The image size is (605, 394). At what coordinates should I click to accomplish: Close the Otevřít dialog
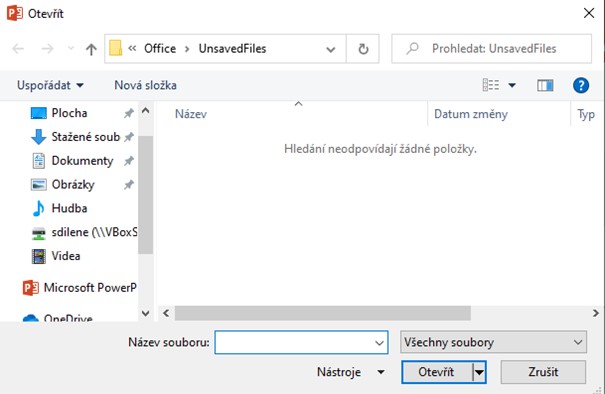tap(589, 13)
